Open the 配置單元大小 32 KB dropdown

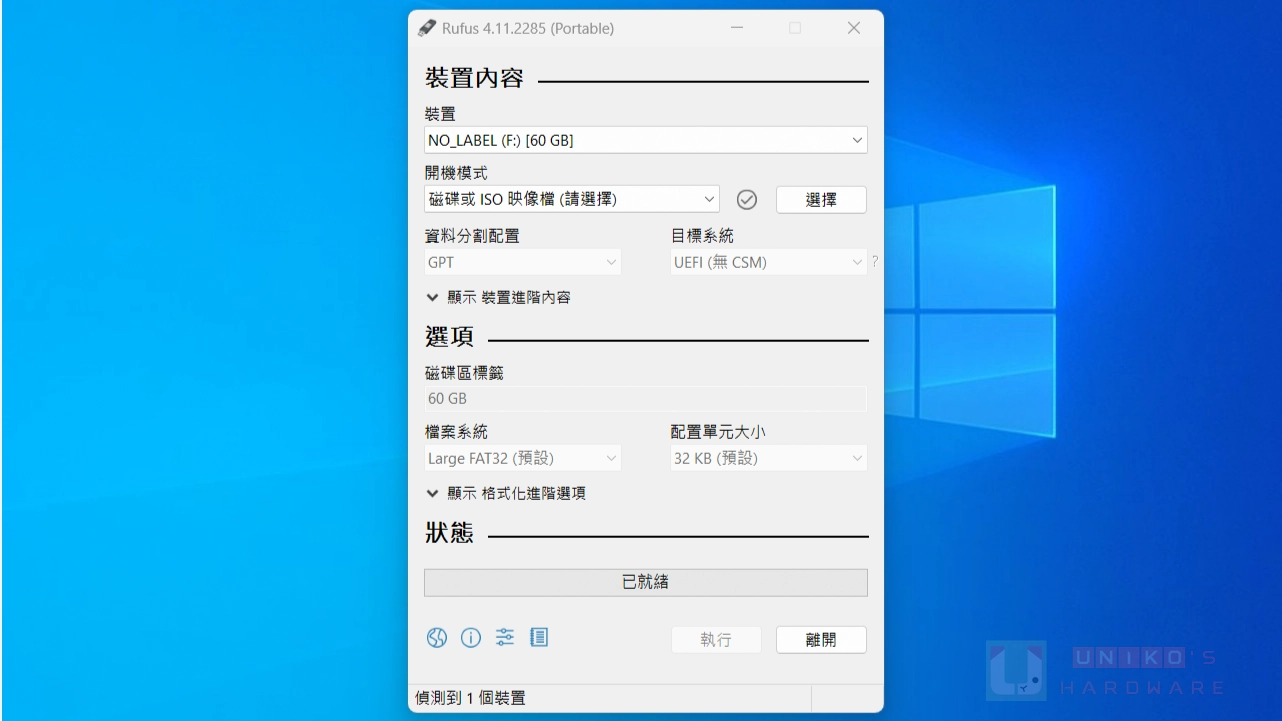[x=767, y=459]
